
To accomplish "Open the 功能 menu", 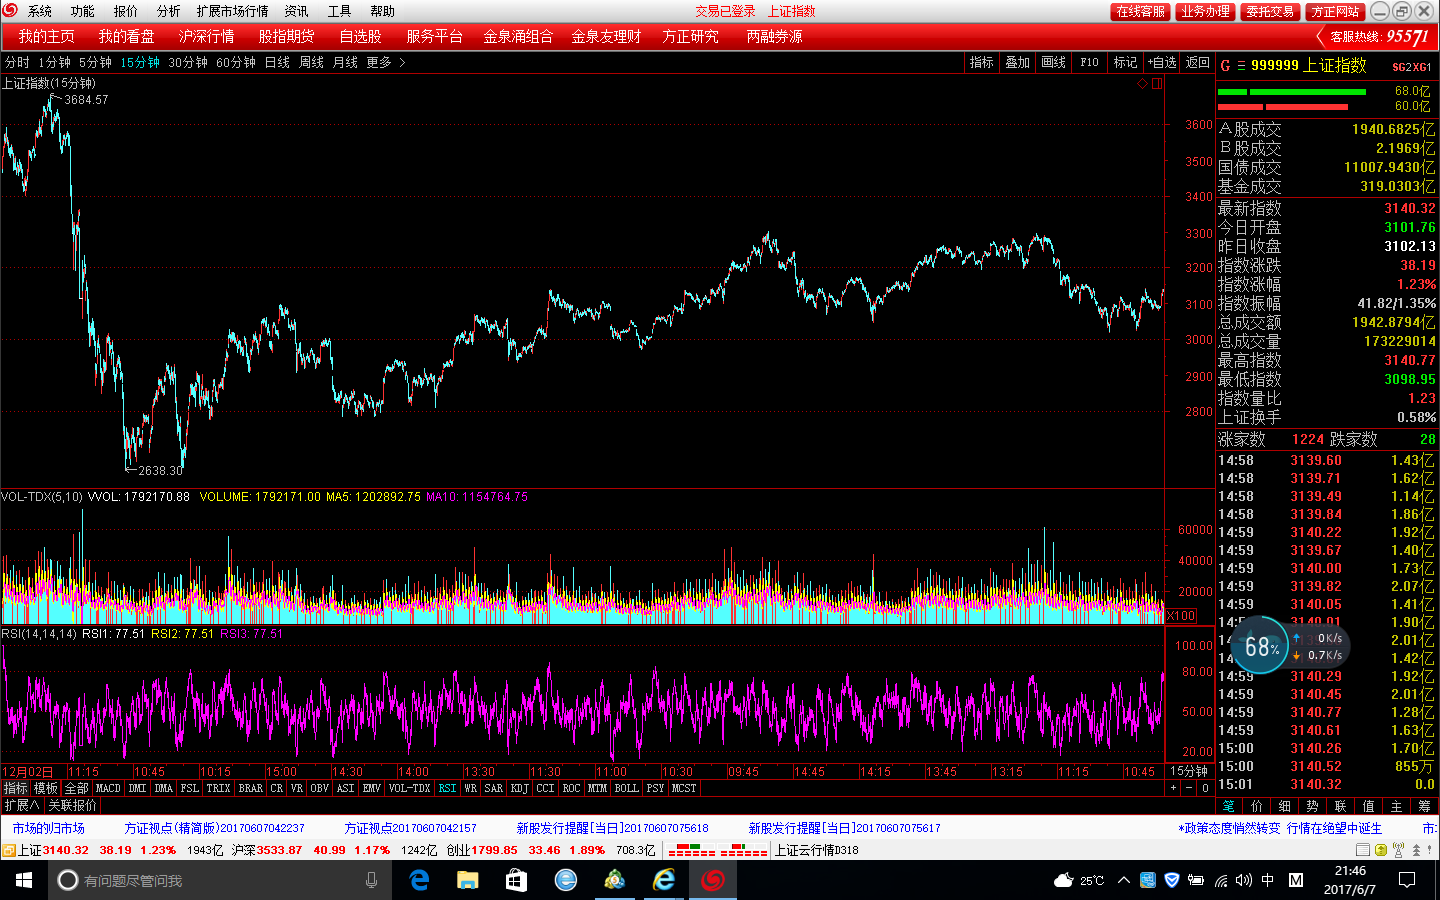I will tap(83, 11).
